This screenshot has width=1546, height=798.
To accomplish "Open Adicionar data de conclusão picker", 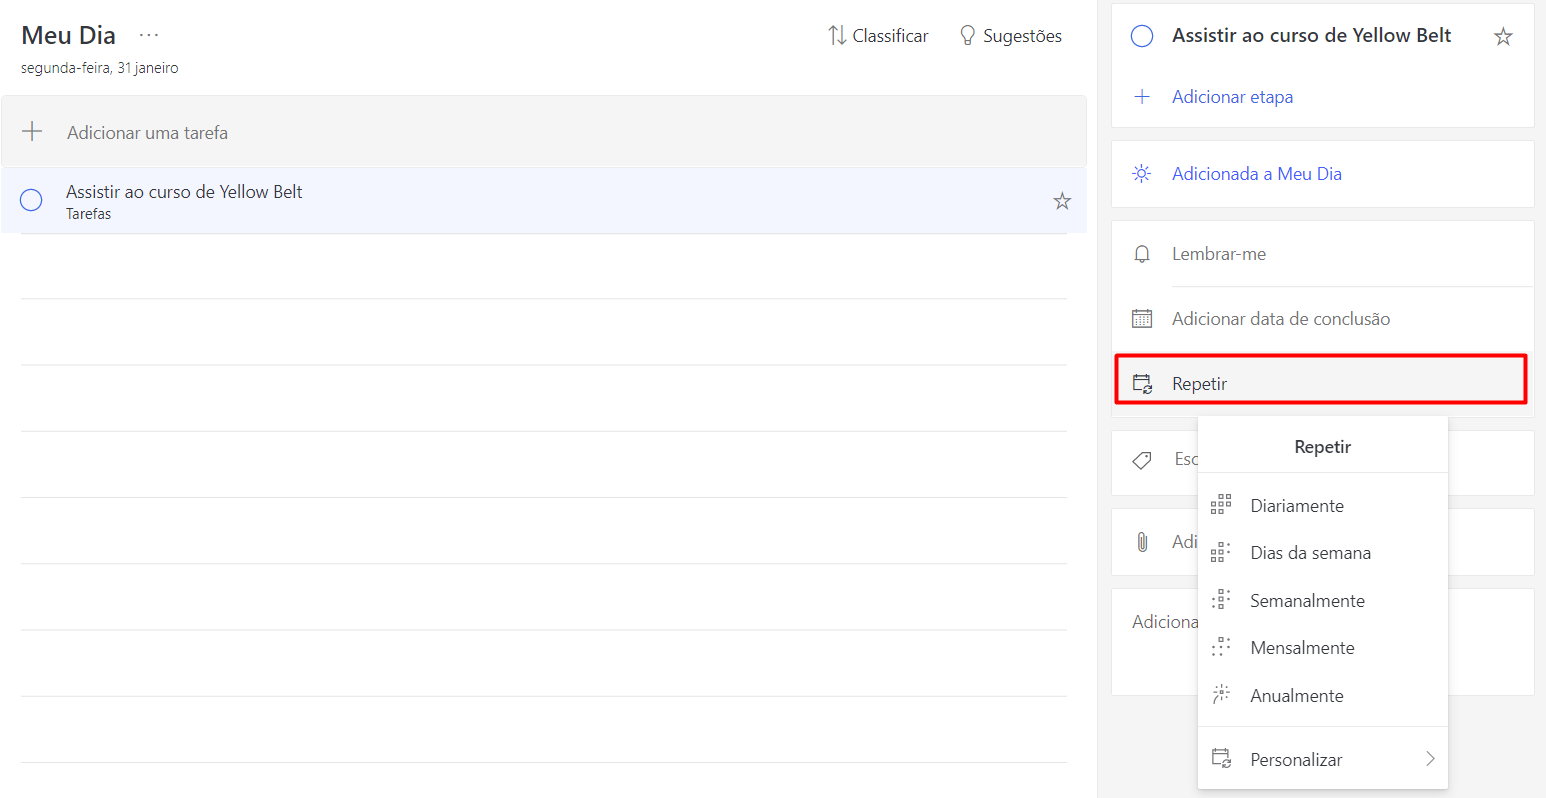I will [1322, 319].
